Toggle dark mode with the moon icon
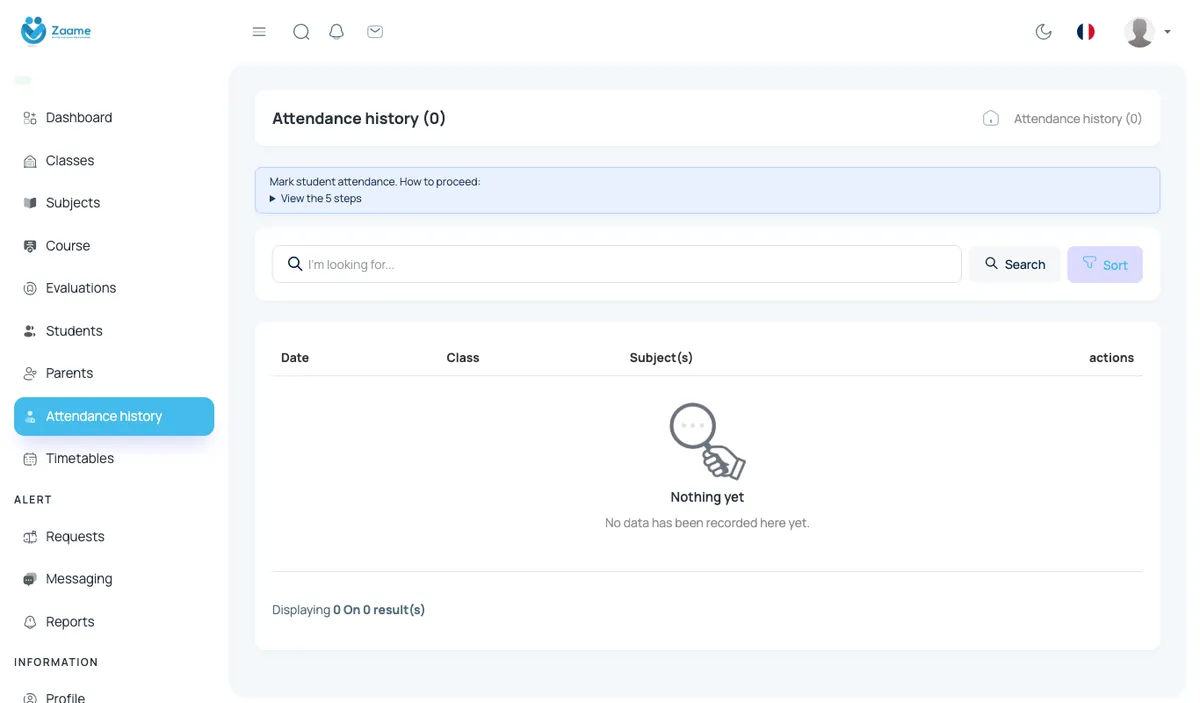Image resolution: width=1200 pixels, height=703 pixels. (1044, 32)
